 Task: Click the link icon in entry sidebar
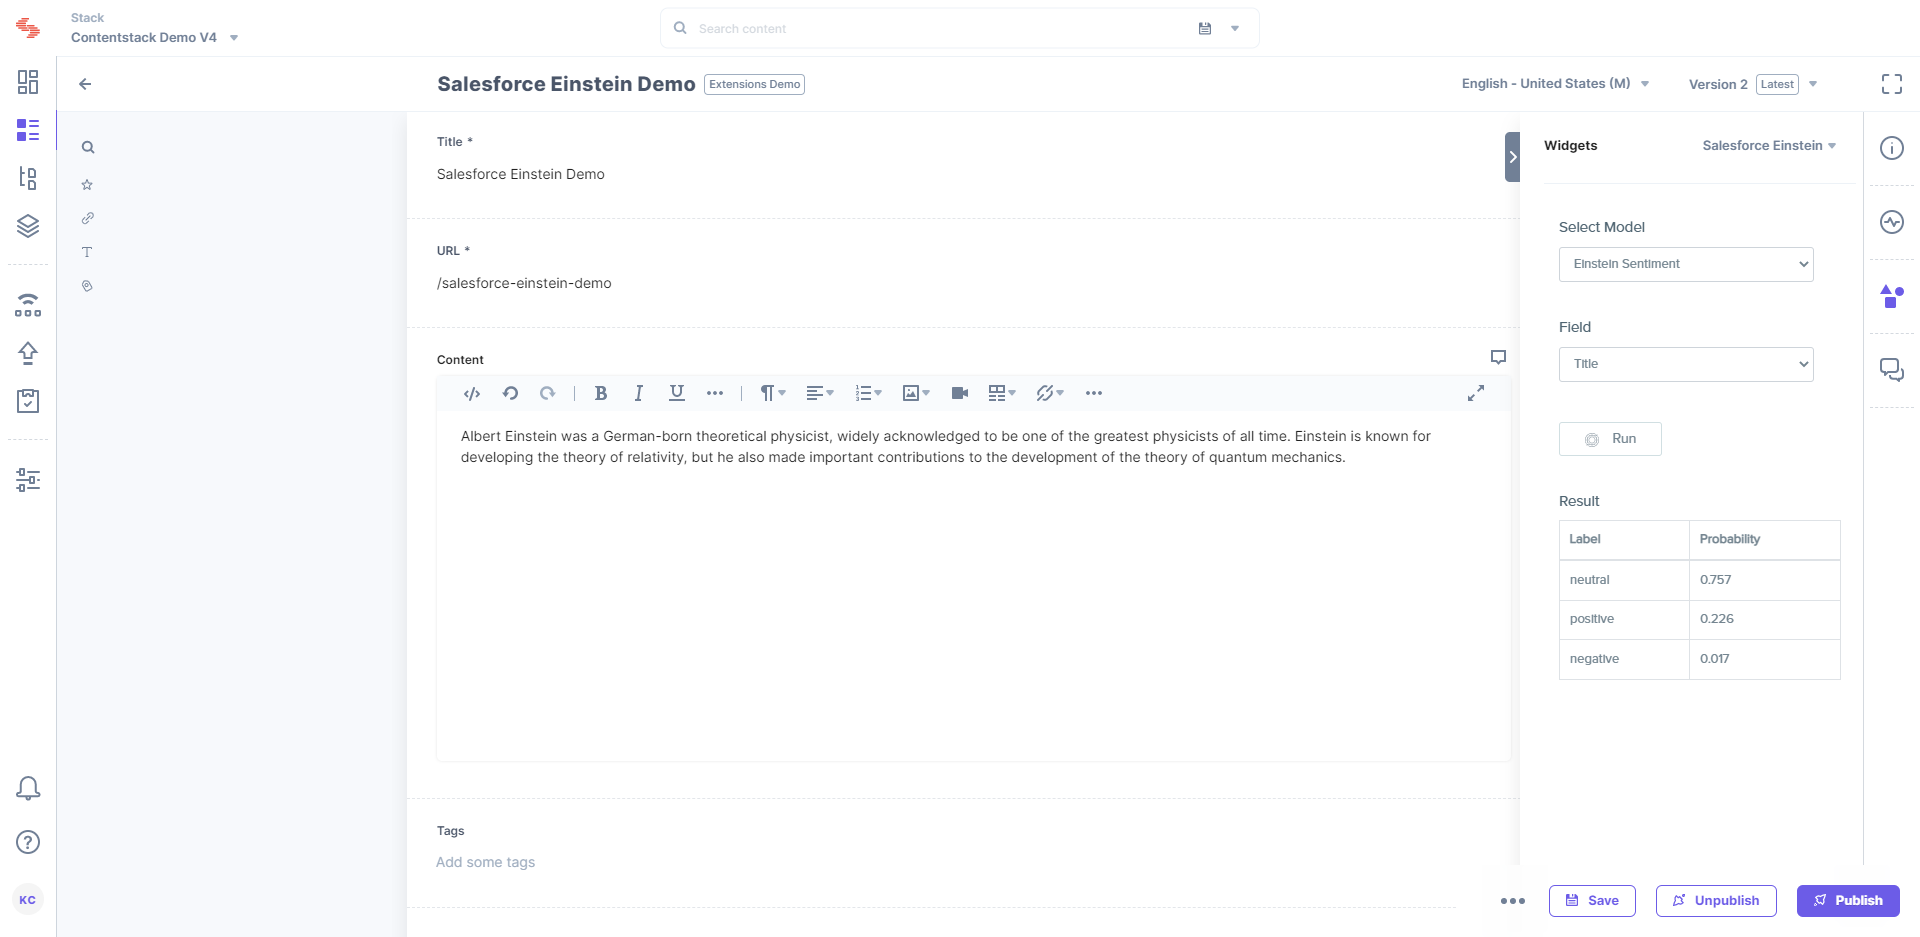click(x=87, y=218)
